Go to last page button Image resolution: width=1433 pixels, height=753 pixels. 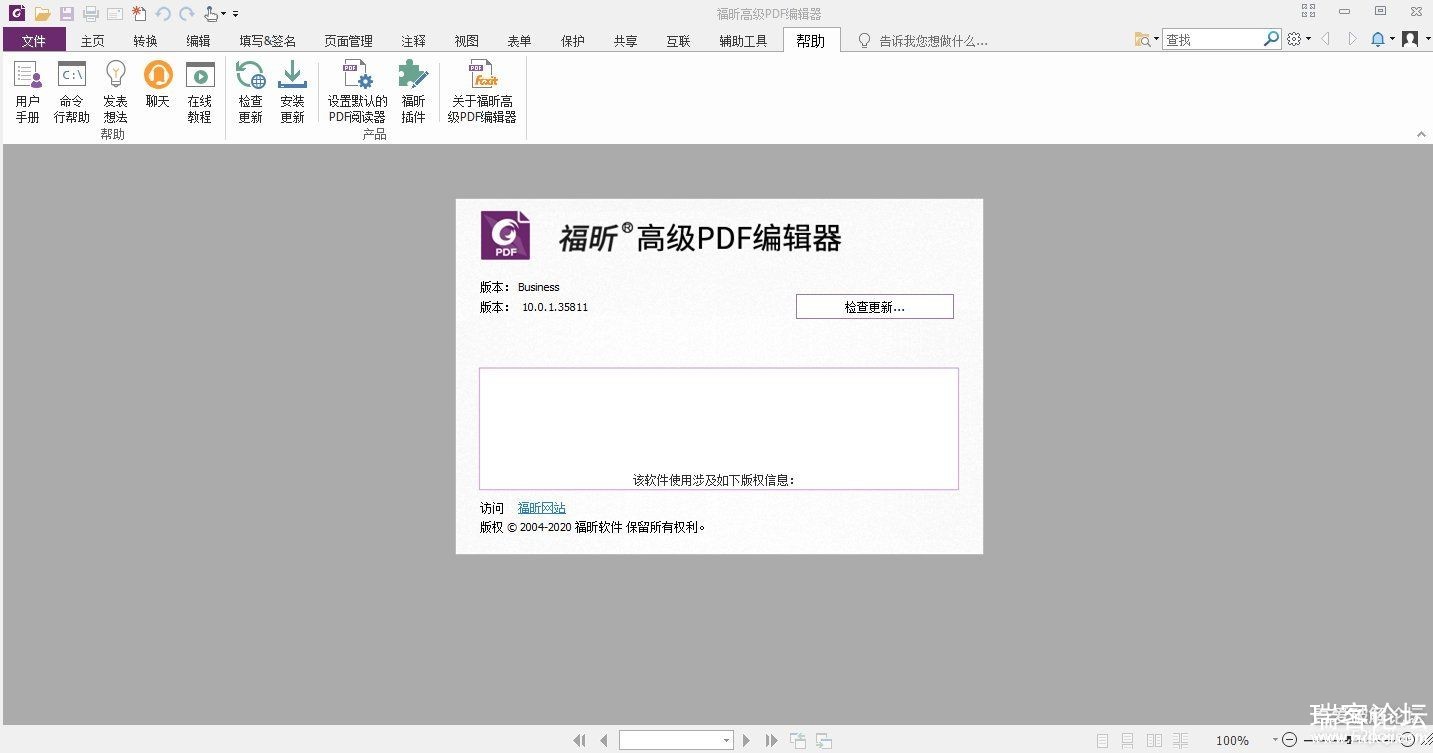[x=771, y=740]
